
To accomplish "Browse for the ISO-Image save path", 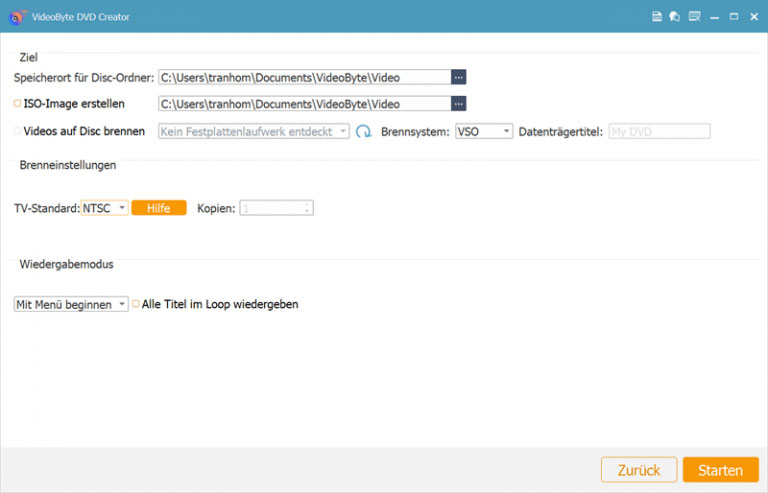I will click(x=459, y=103).
